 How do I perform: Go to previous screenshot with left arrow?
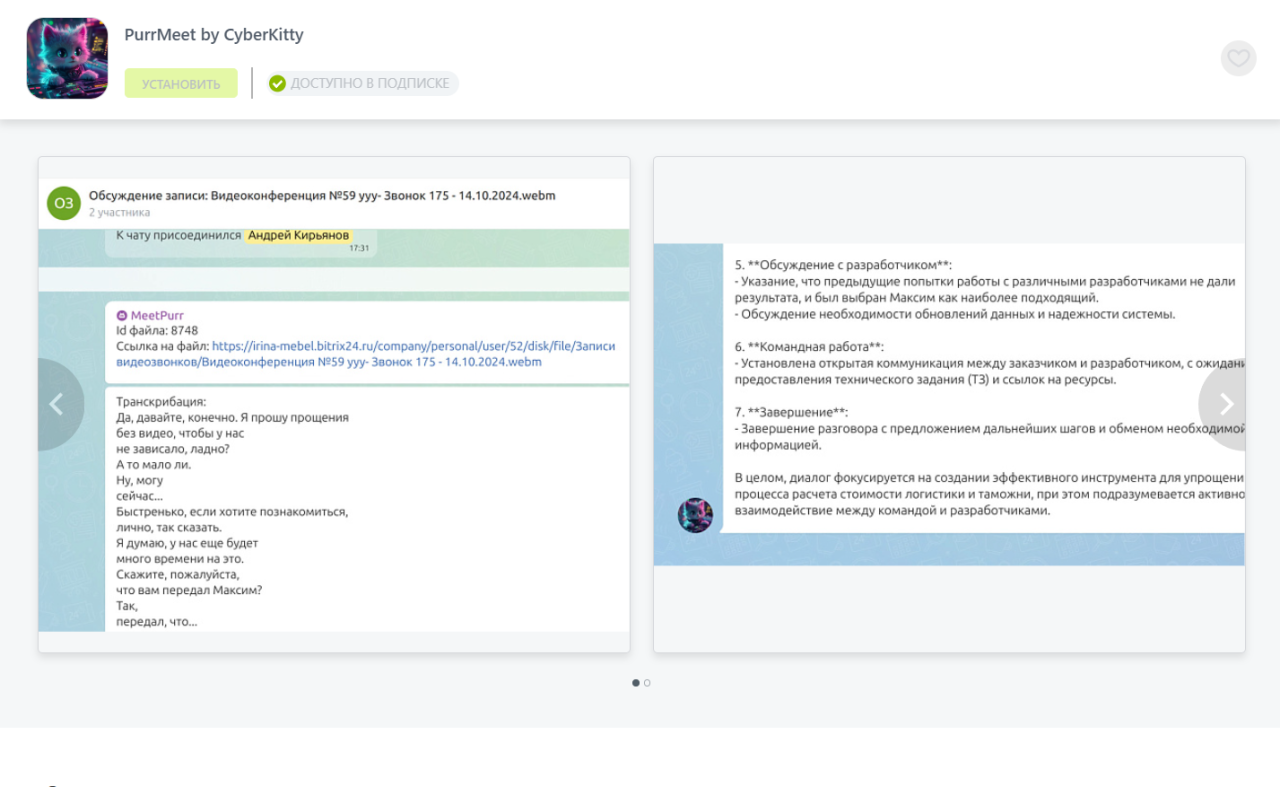pos(57,404)
